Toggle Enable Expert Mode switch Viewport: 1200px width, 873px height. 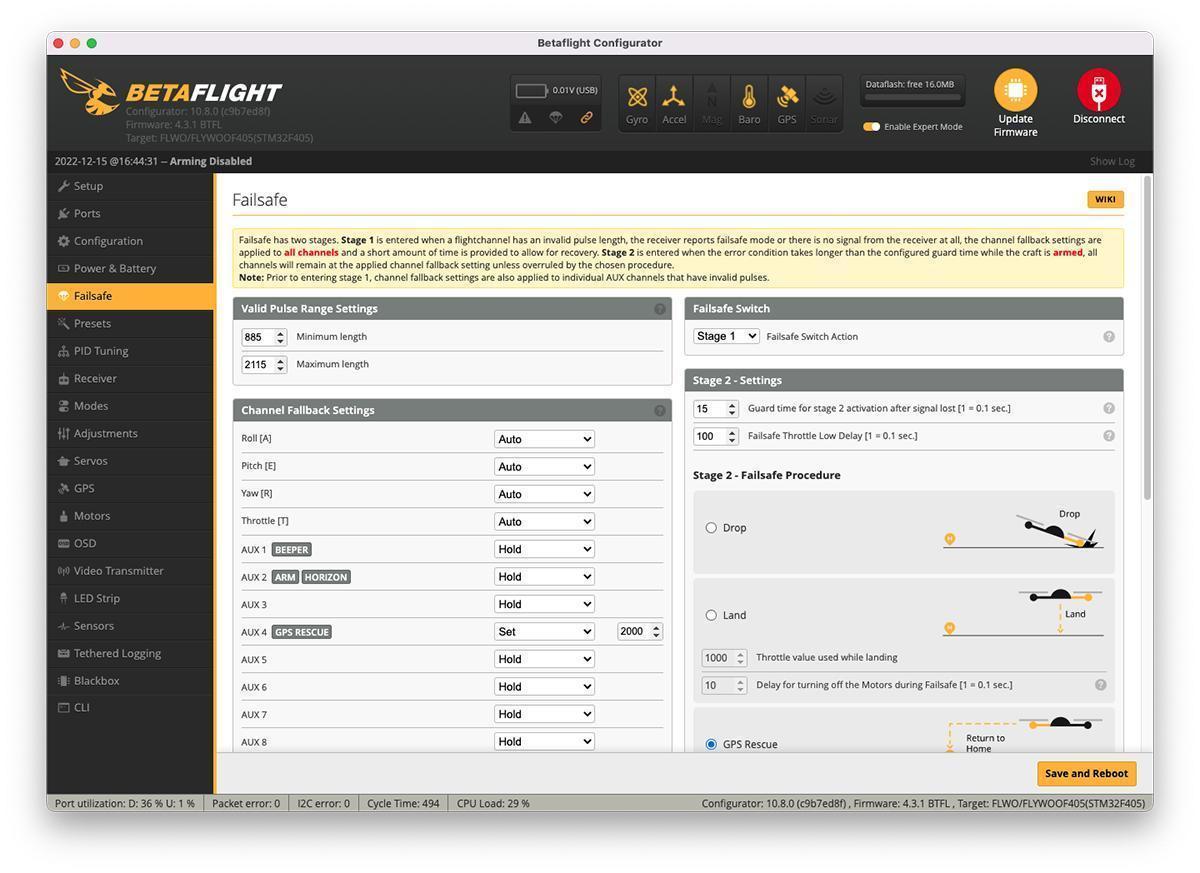(871, 127)
